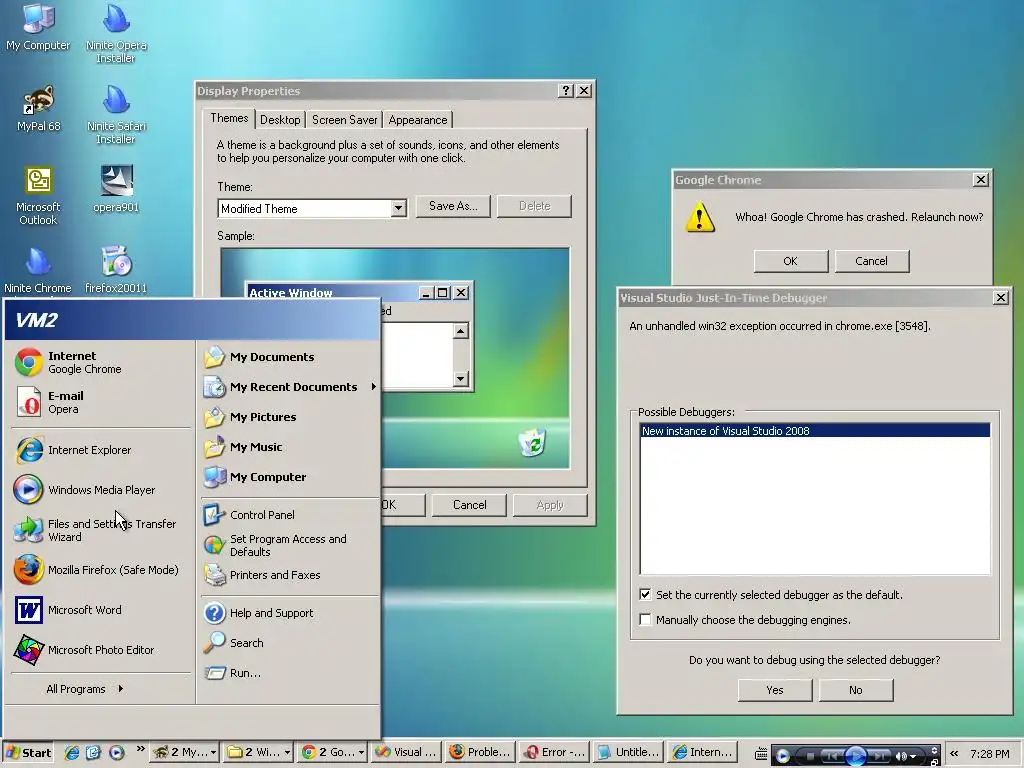Screen dimensions: 1024x768
Task: Open firefox20011 desktop icon
Action: pyautogui.click(x=116, y=270)
